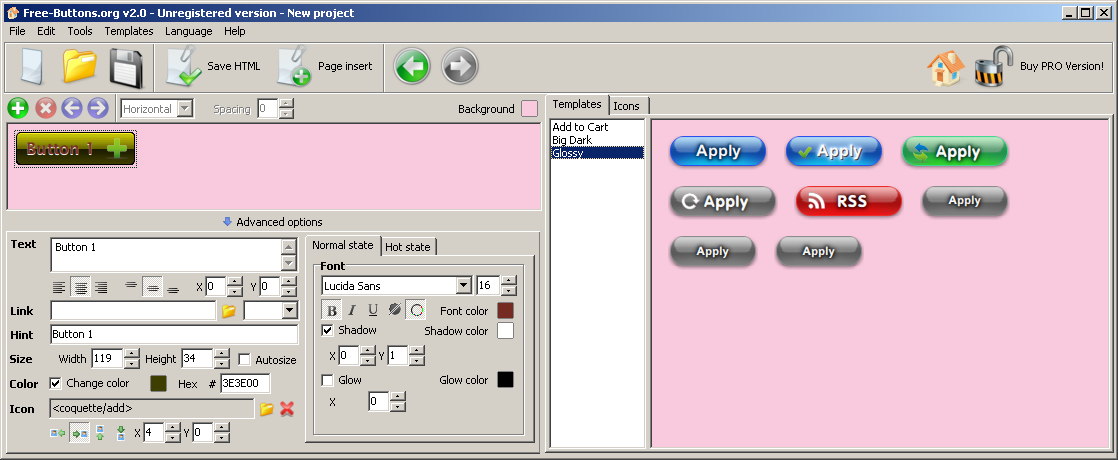
Task: Open the File menu
Action: [x=17, y=31]
